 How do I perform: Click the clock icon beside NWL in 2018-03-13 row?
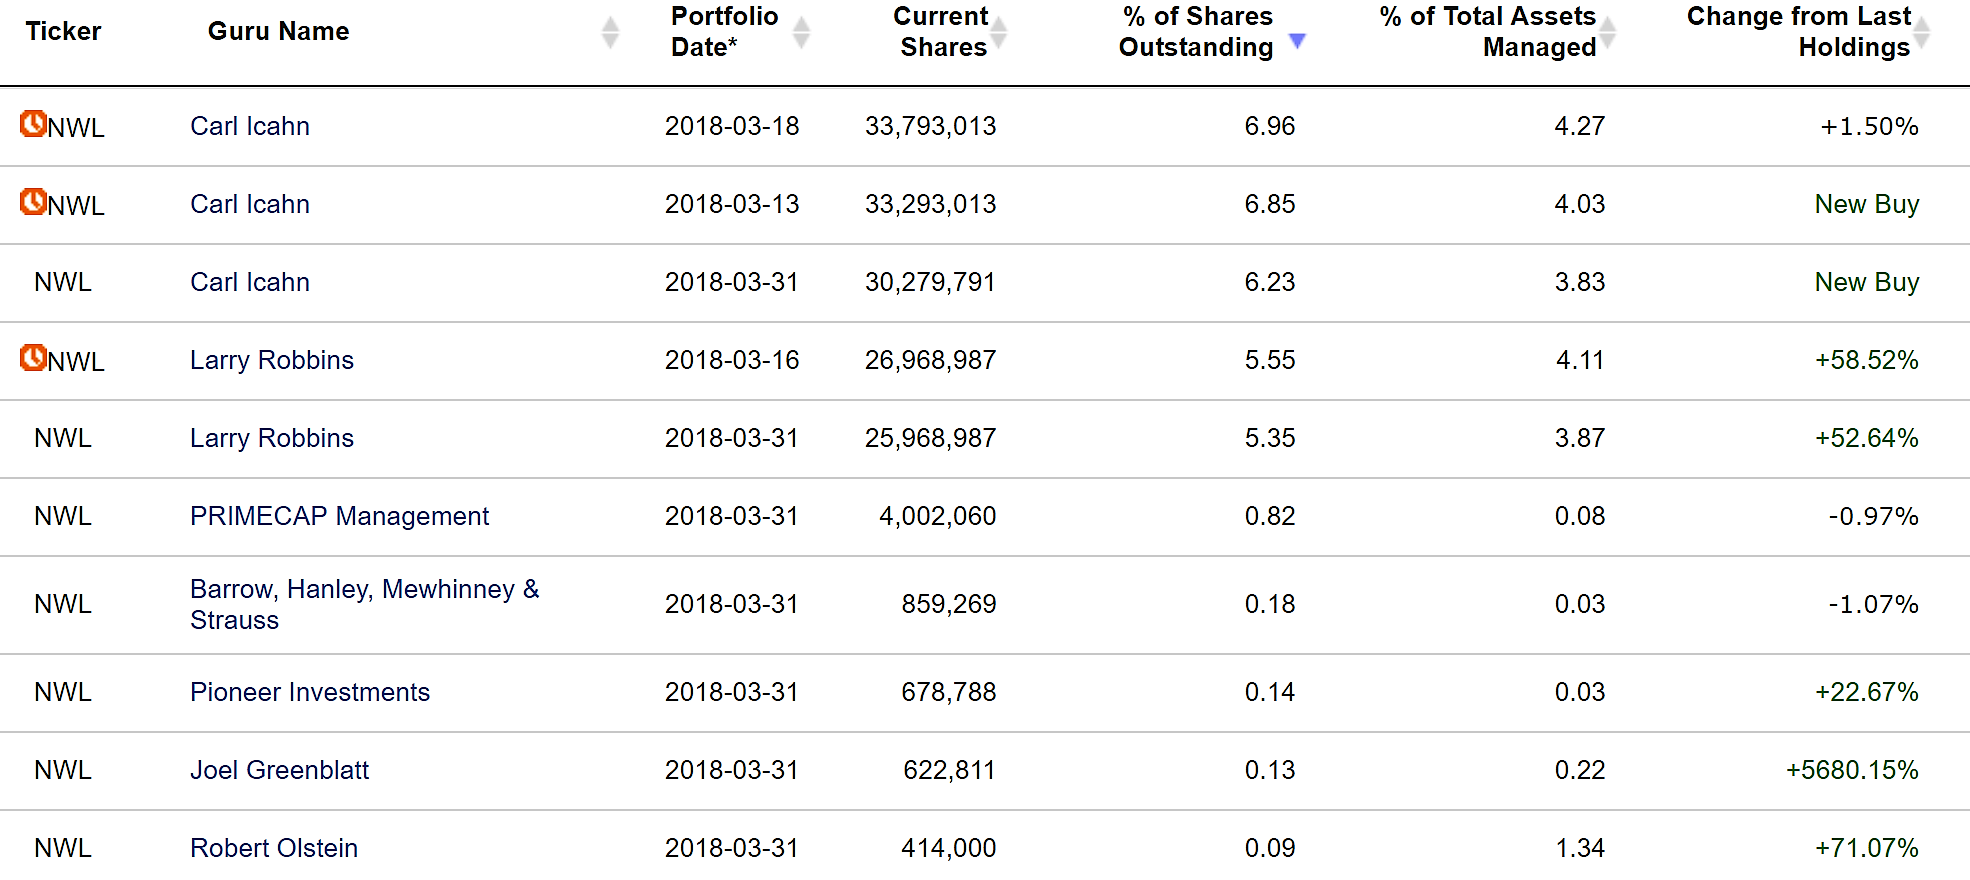(x=33, y=201)
